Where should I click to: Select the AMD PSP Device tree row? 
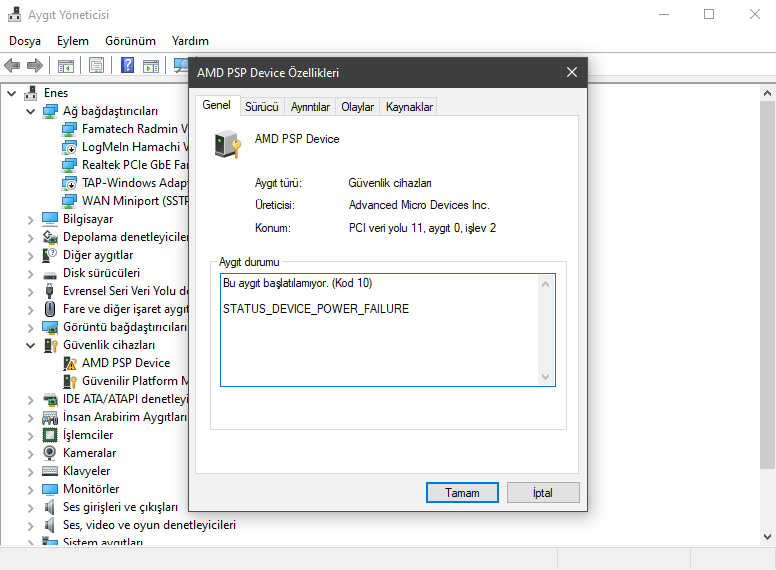point(126,363)
